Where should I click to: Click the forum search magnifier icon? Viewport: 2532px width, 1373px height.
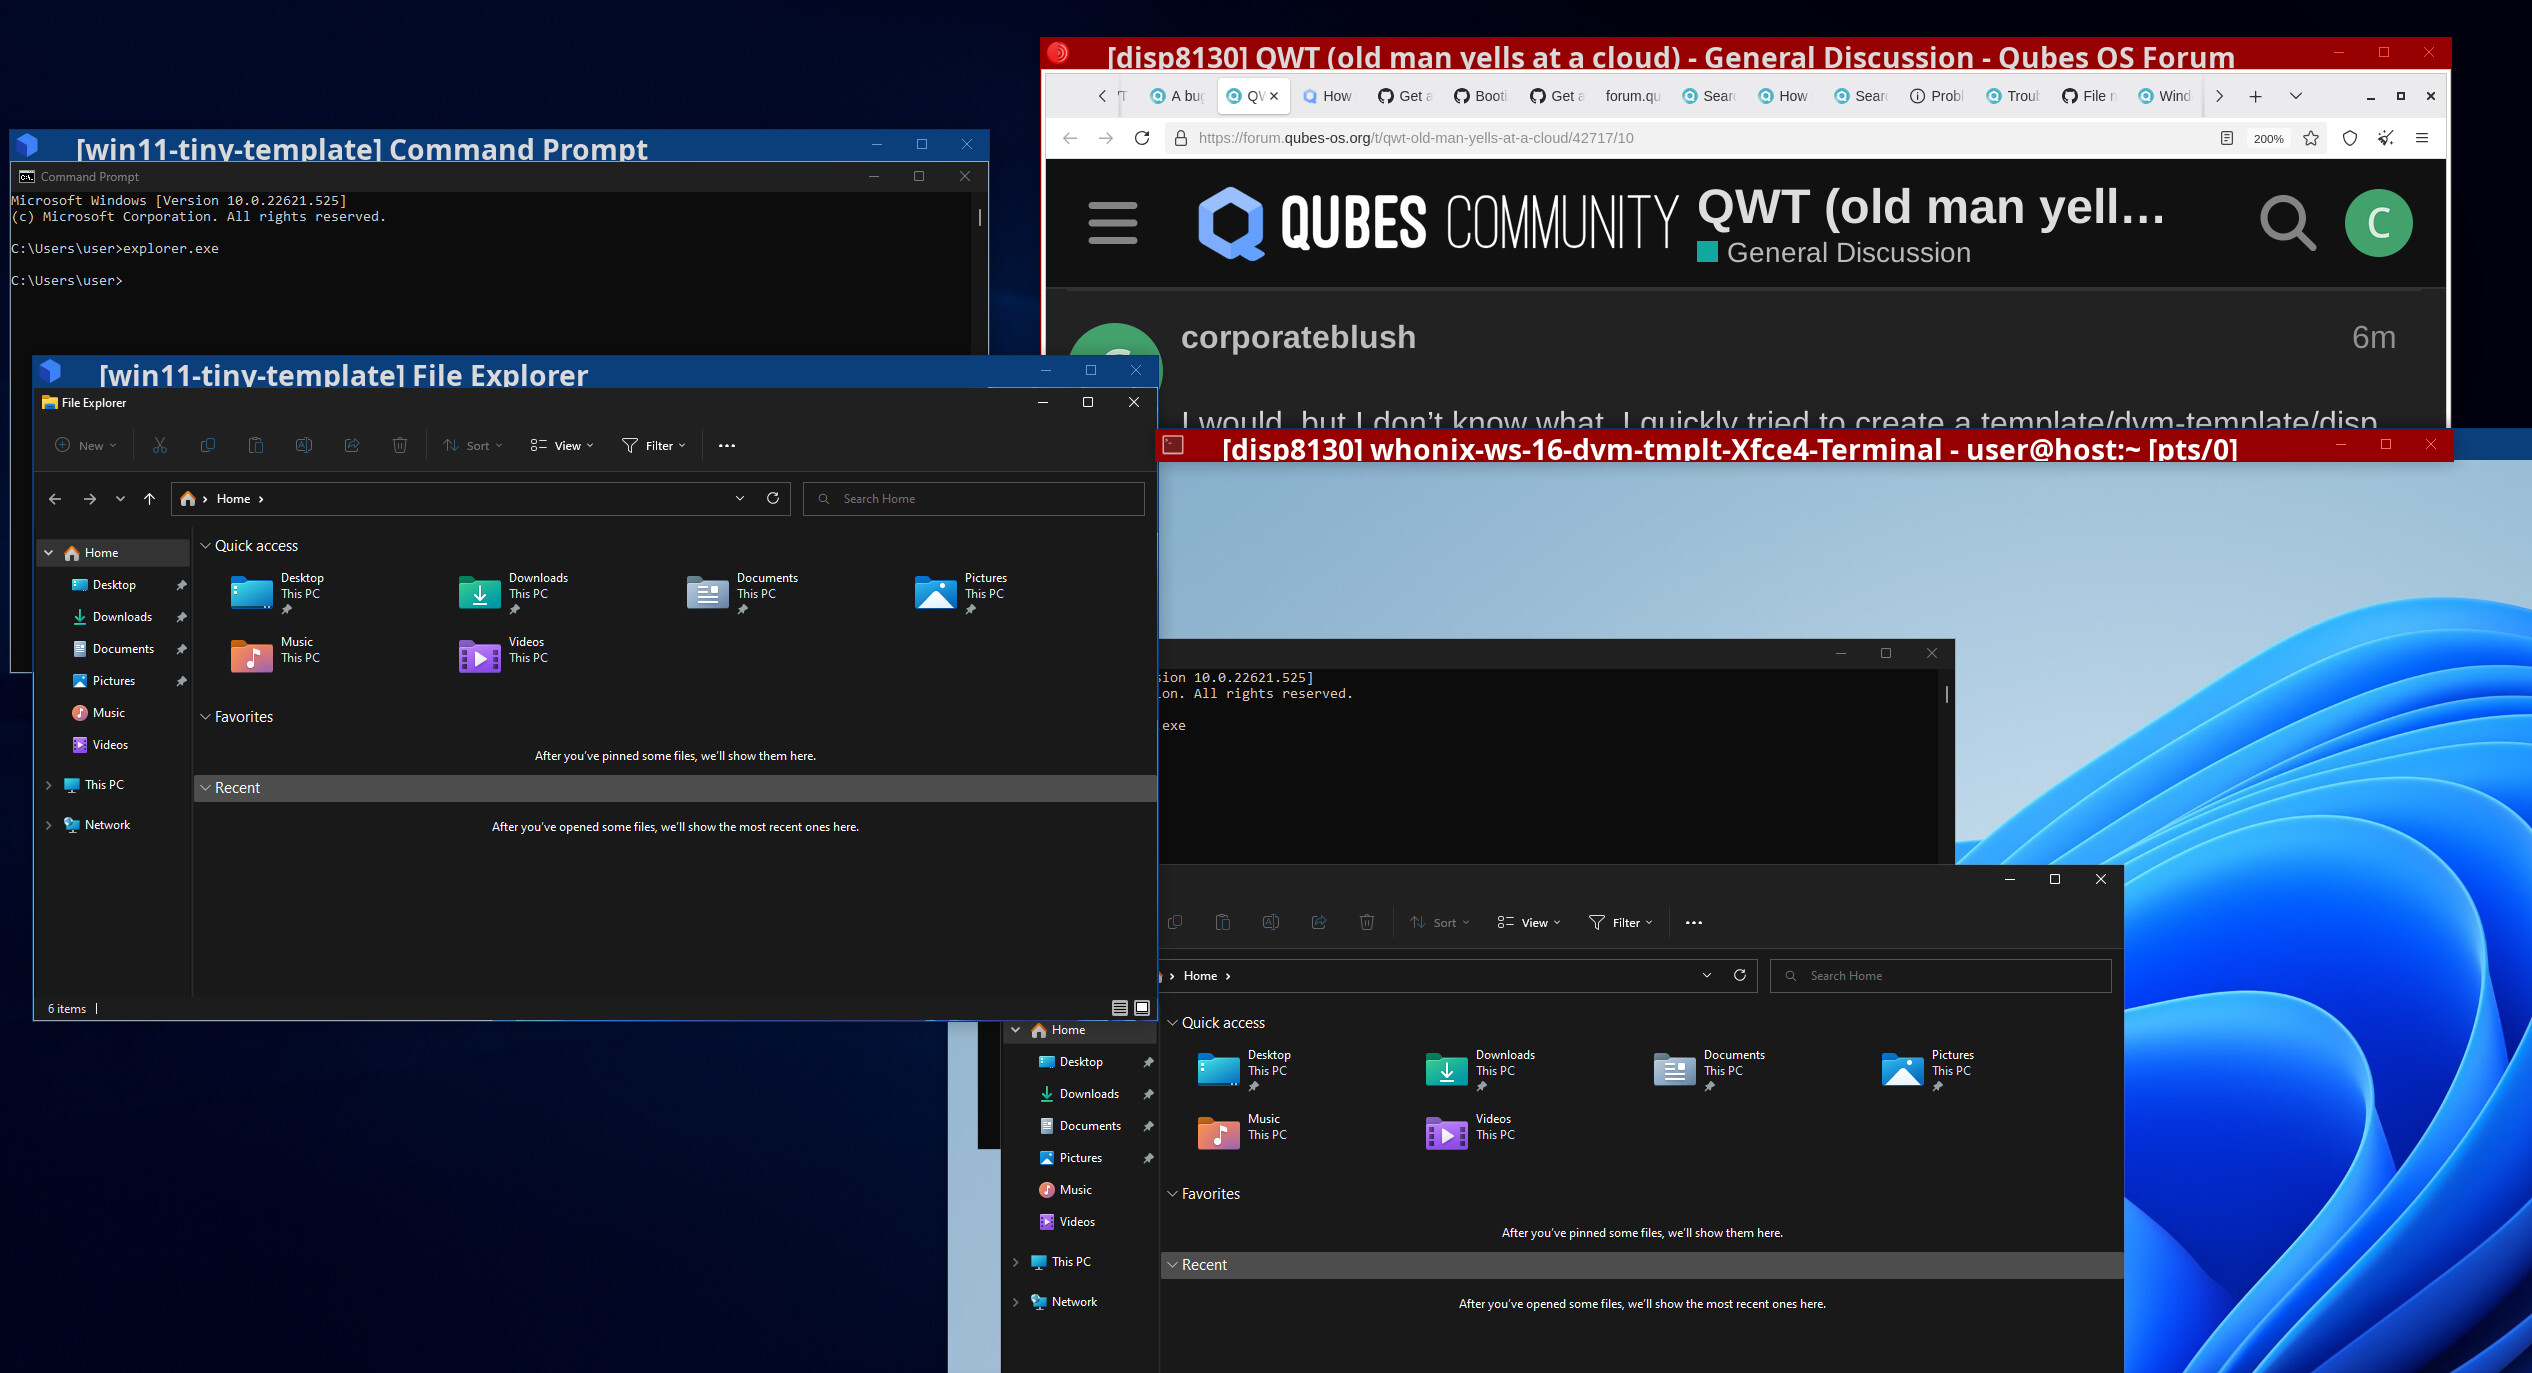pos(2288,223)
